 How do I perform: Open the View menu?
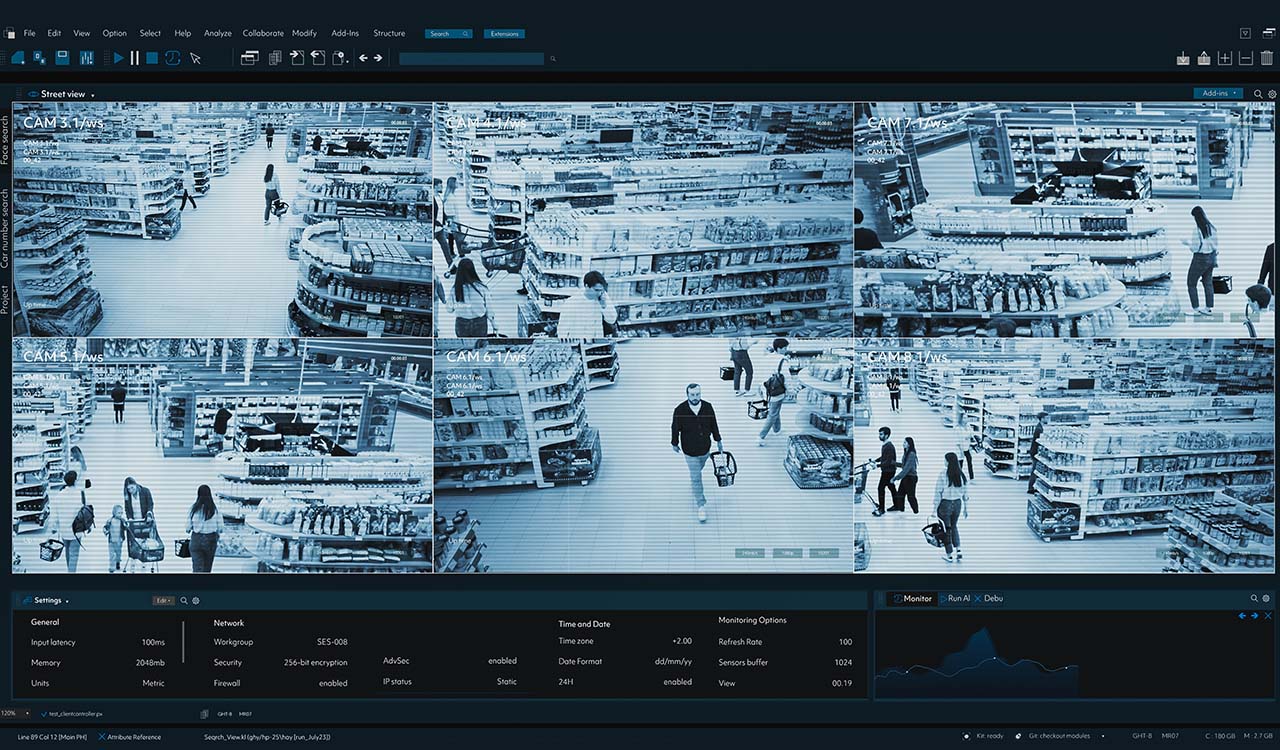pos(81,33)
